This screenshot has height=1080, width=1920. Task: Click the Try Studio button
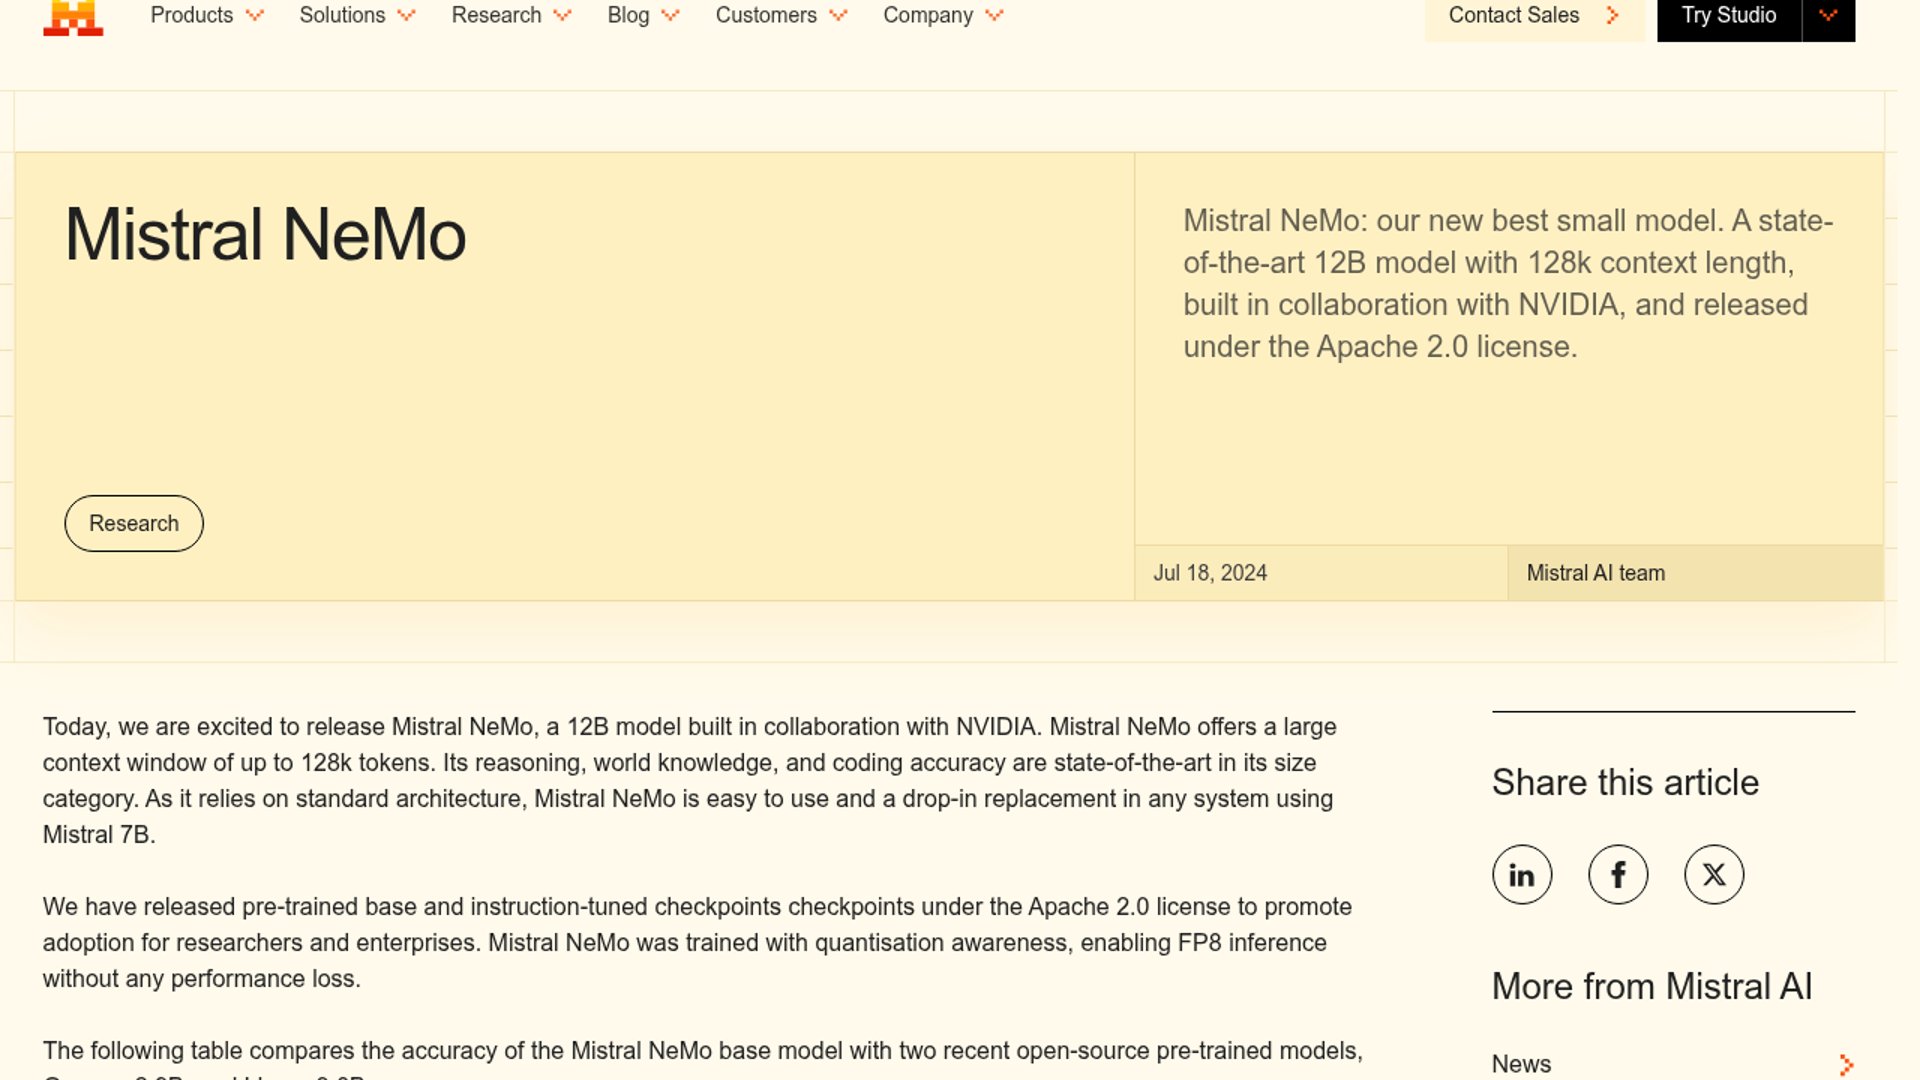(1728, 15)
